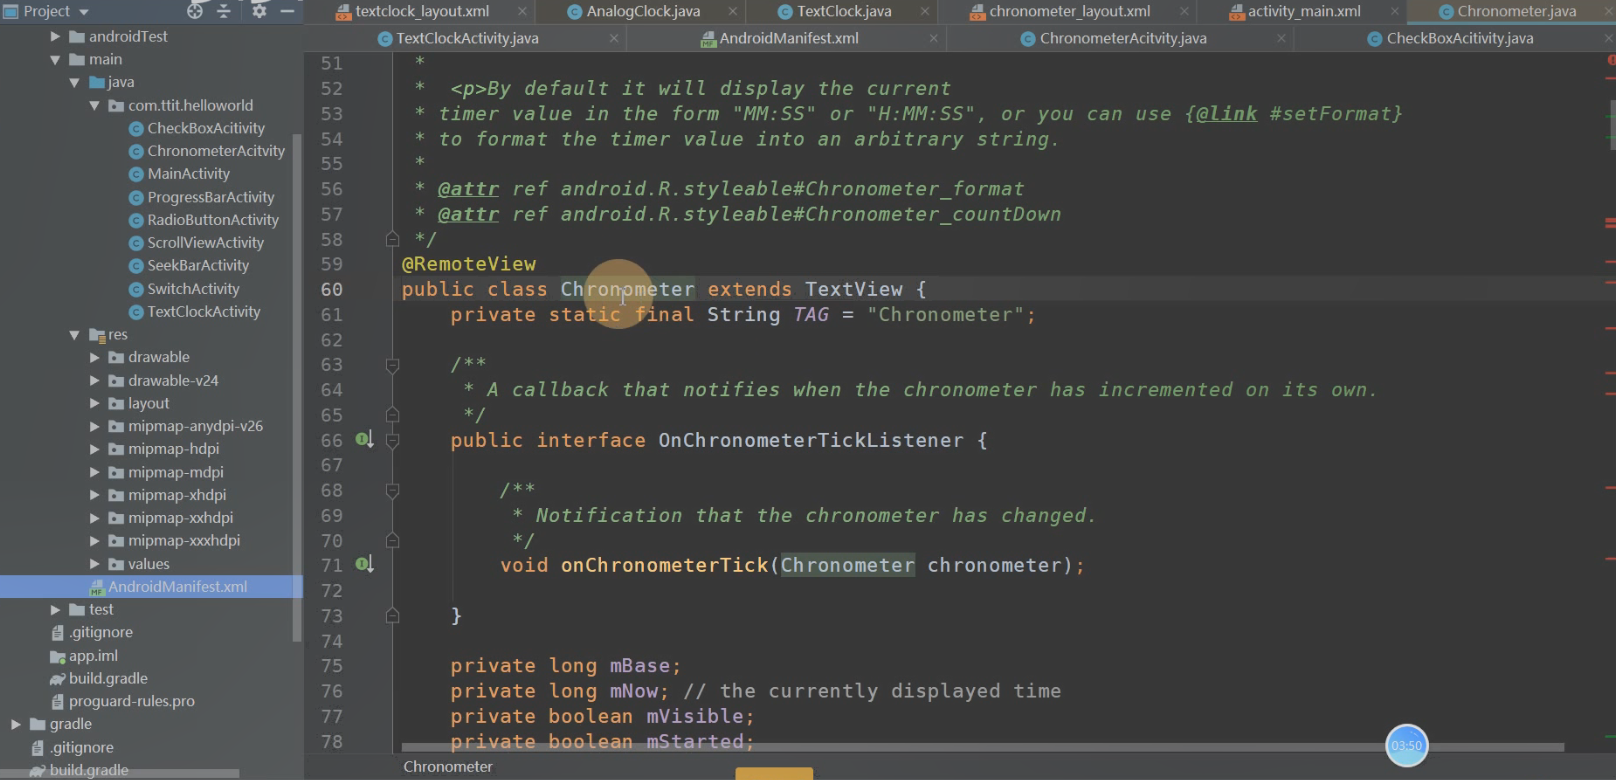
Task: Select SeekBarActivity in tree
Action: click(x=198, y=266)
